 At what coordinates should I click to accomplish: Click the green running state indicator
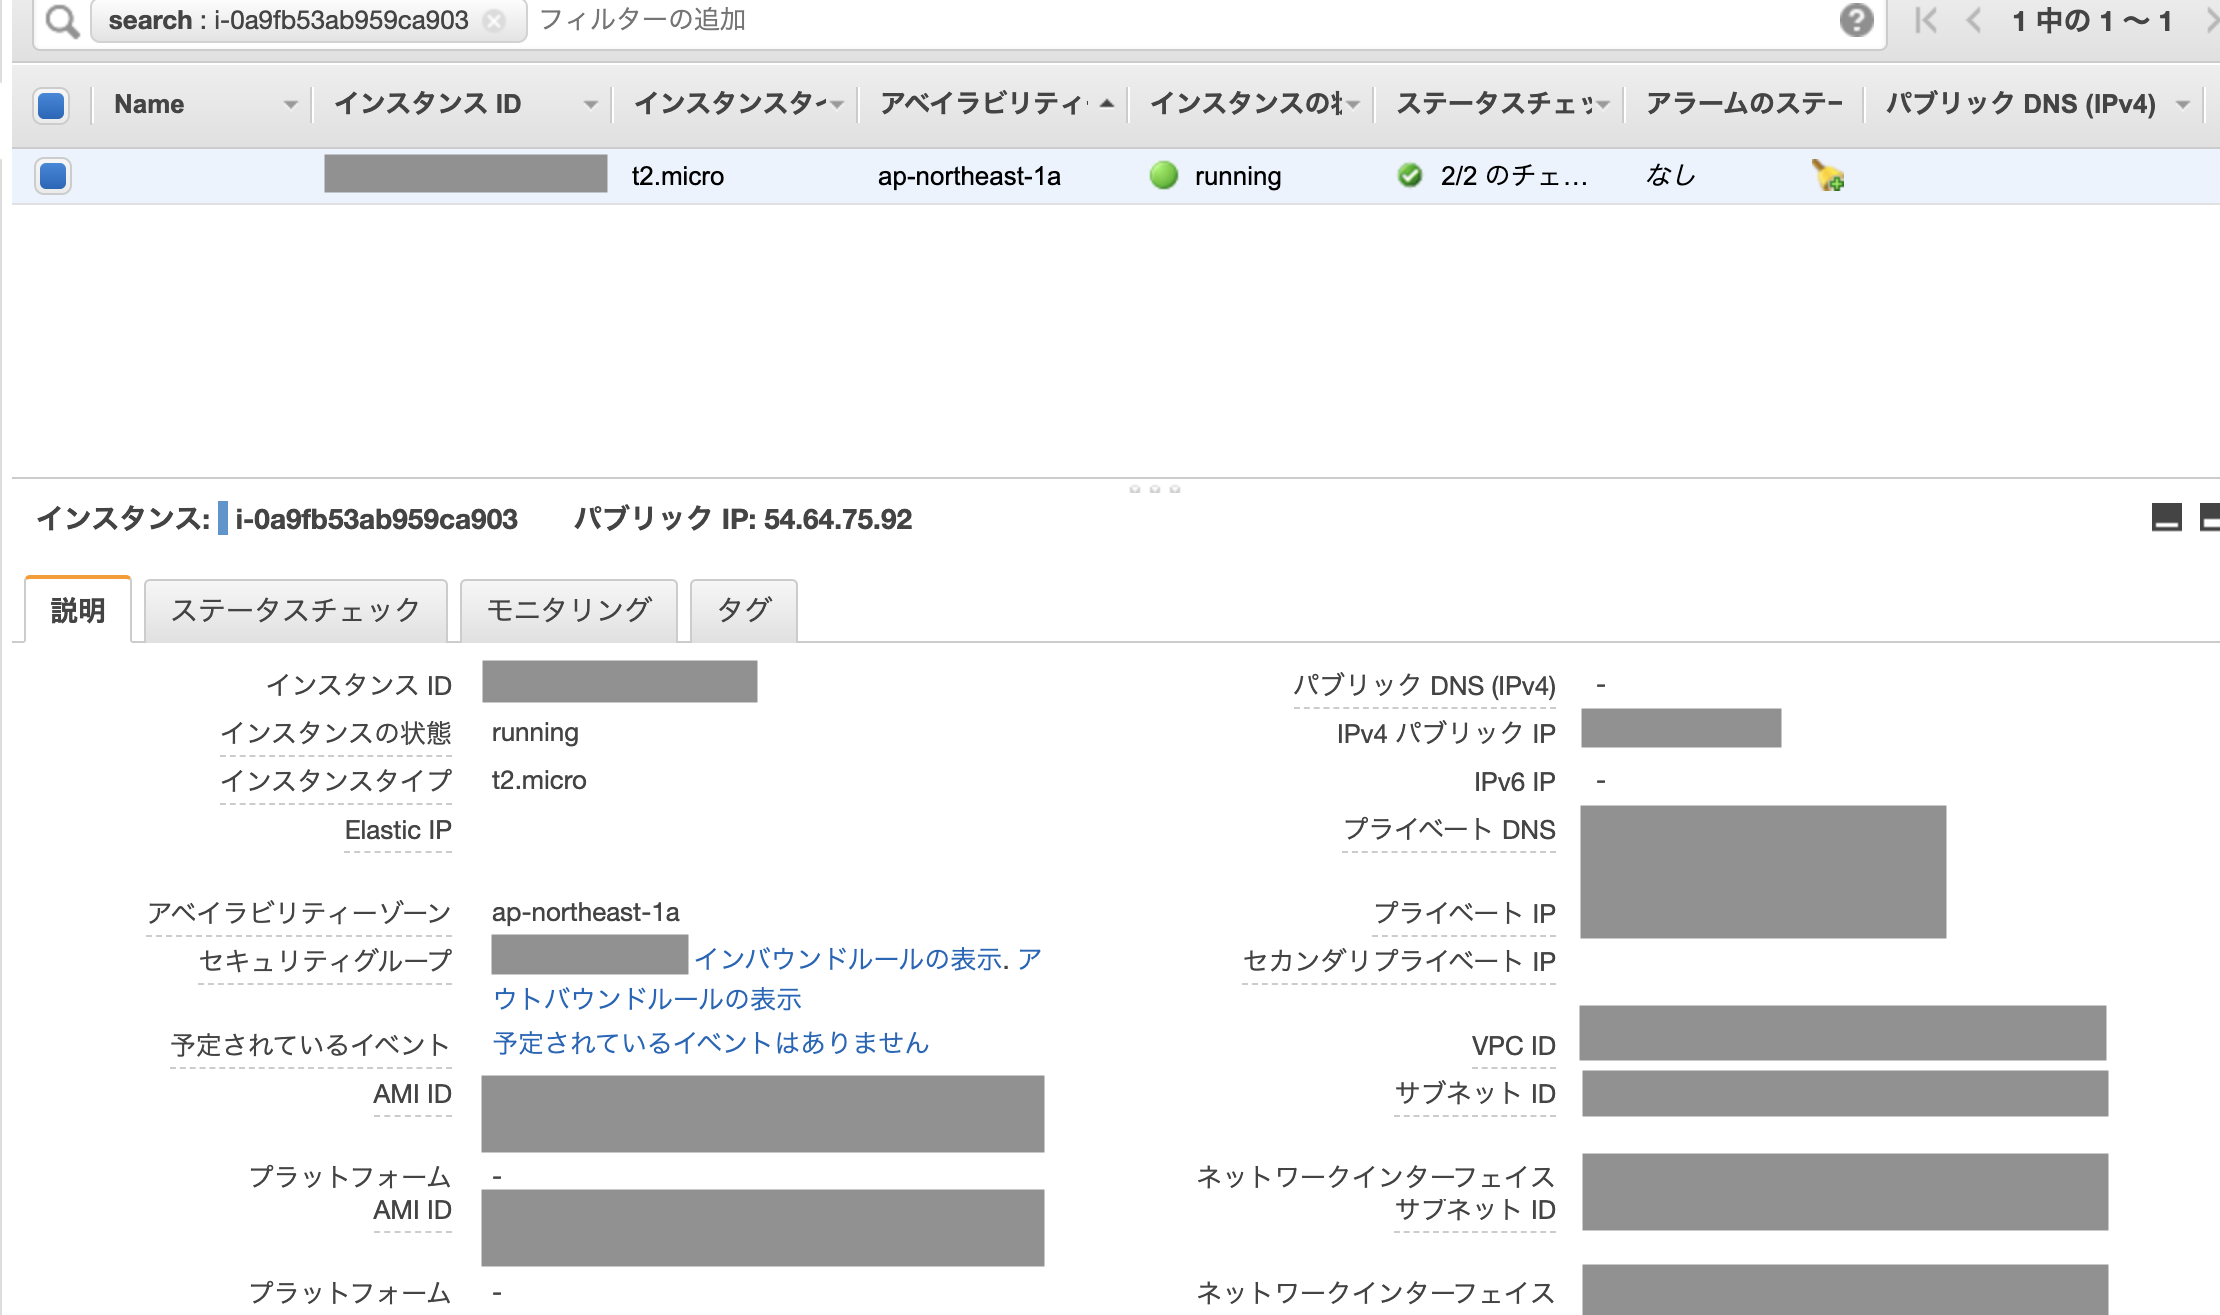click(1163, 176)
